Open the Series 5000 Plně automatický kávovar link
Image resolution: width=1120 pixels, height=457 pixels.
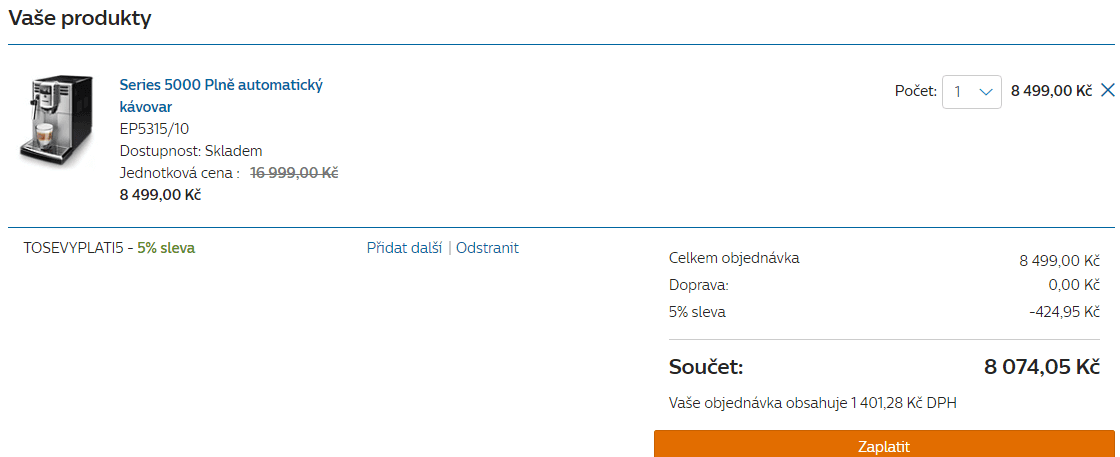point(221,96)
